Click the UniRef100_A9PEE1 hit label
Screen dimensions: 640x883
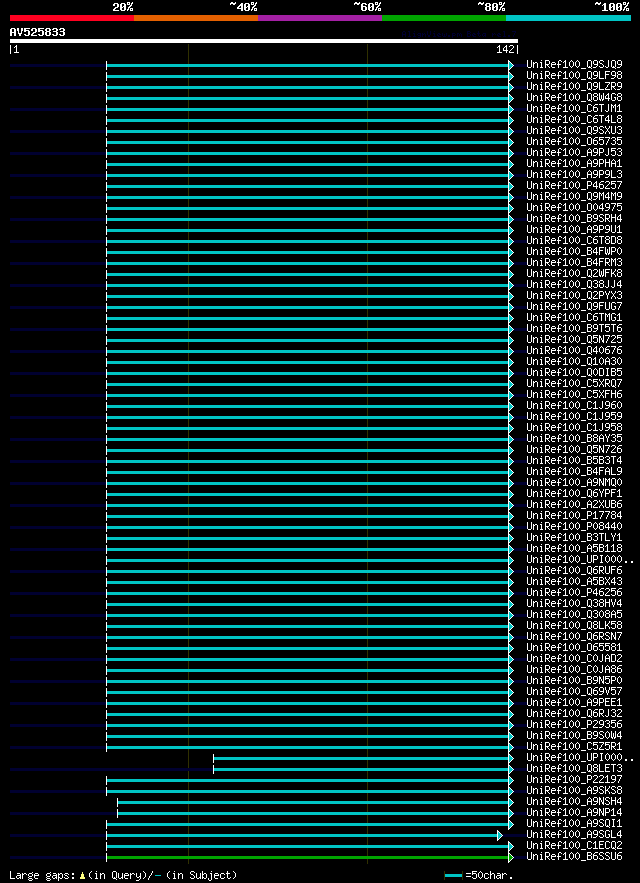574,702
